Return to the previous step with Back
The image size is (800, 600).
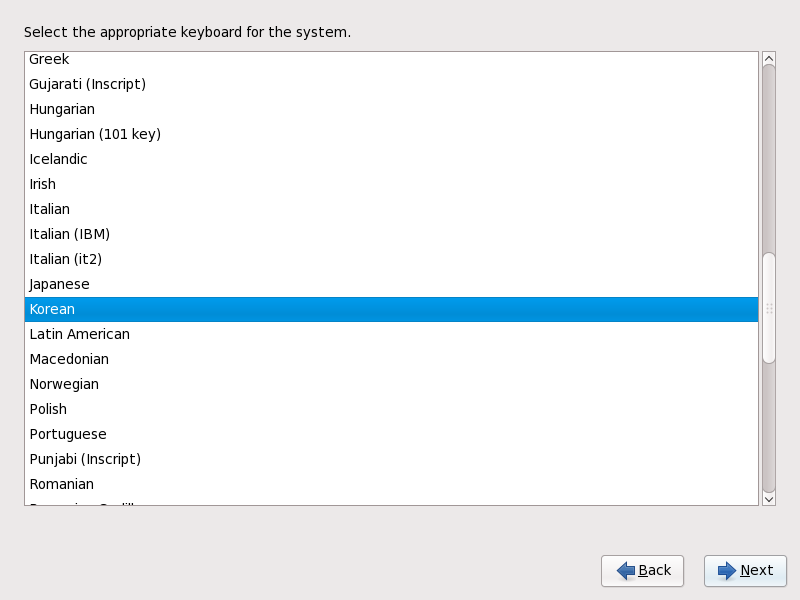point(642,570)
